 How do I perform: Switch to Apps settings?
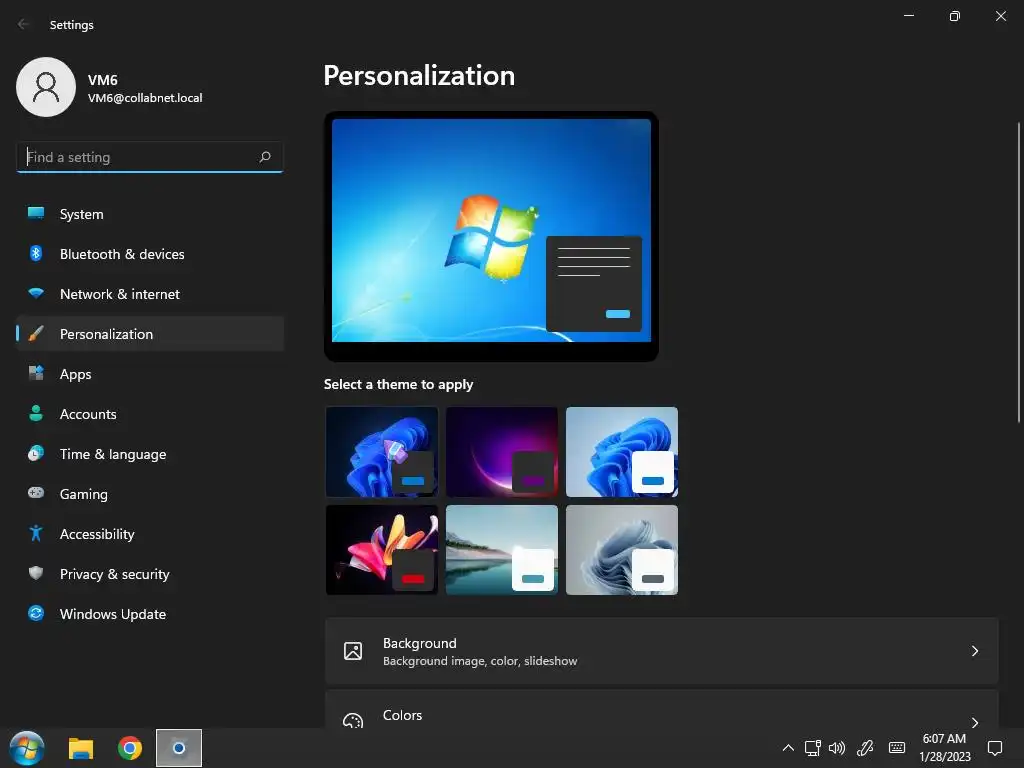(x=150, y=374)
